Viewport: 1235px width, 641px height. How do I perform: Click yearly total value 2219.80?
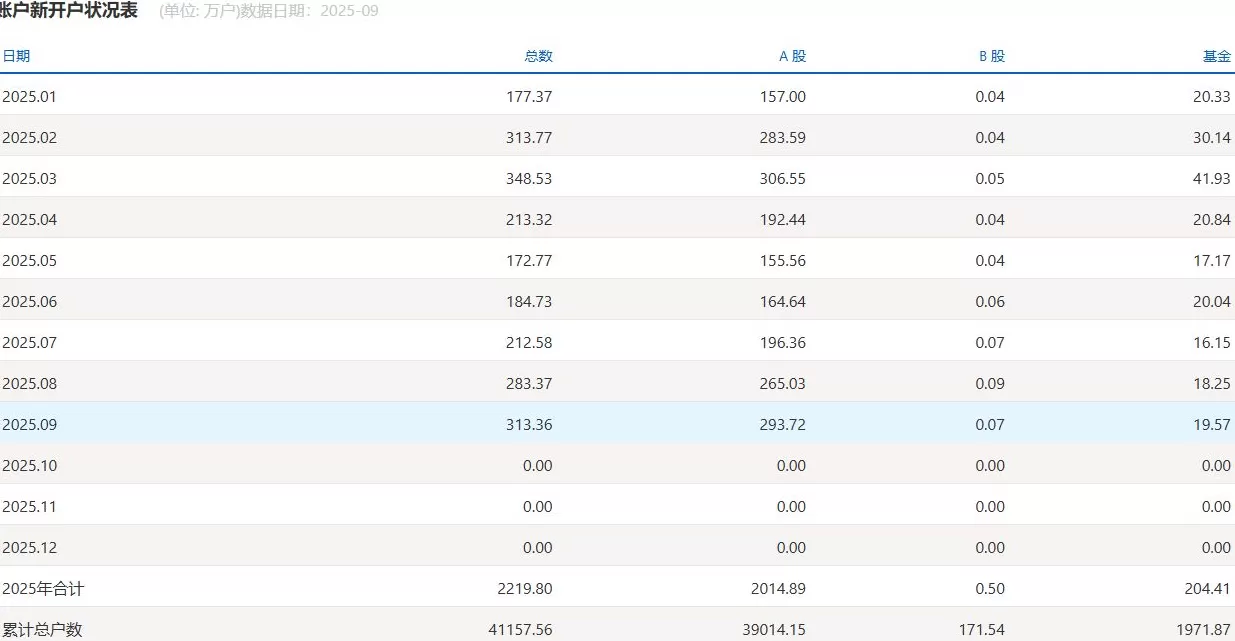click(525, 589)
